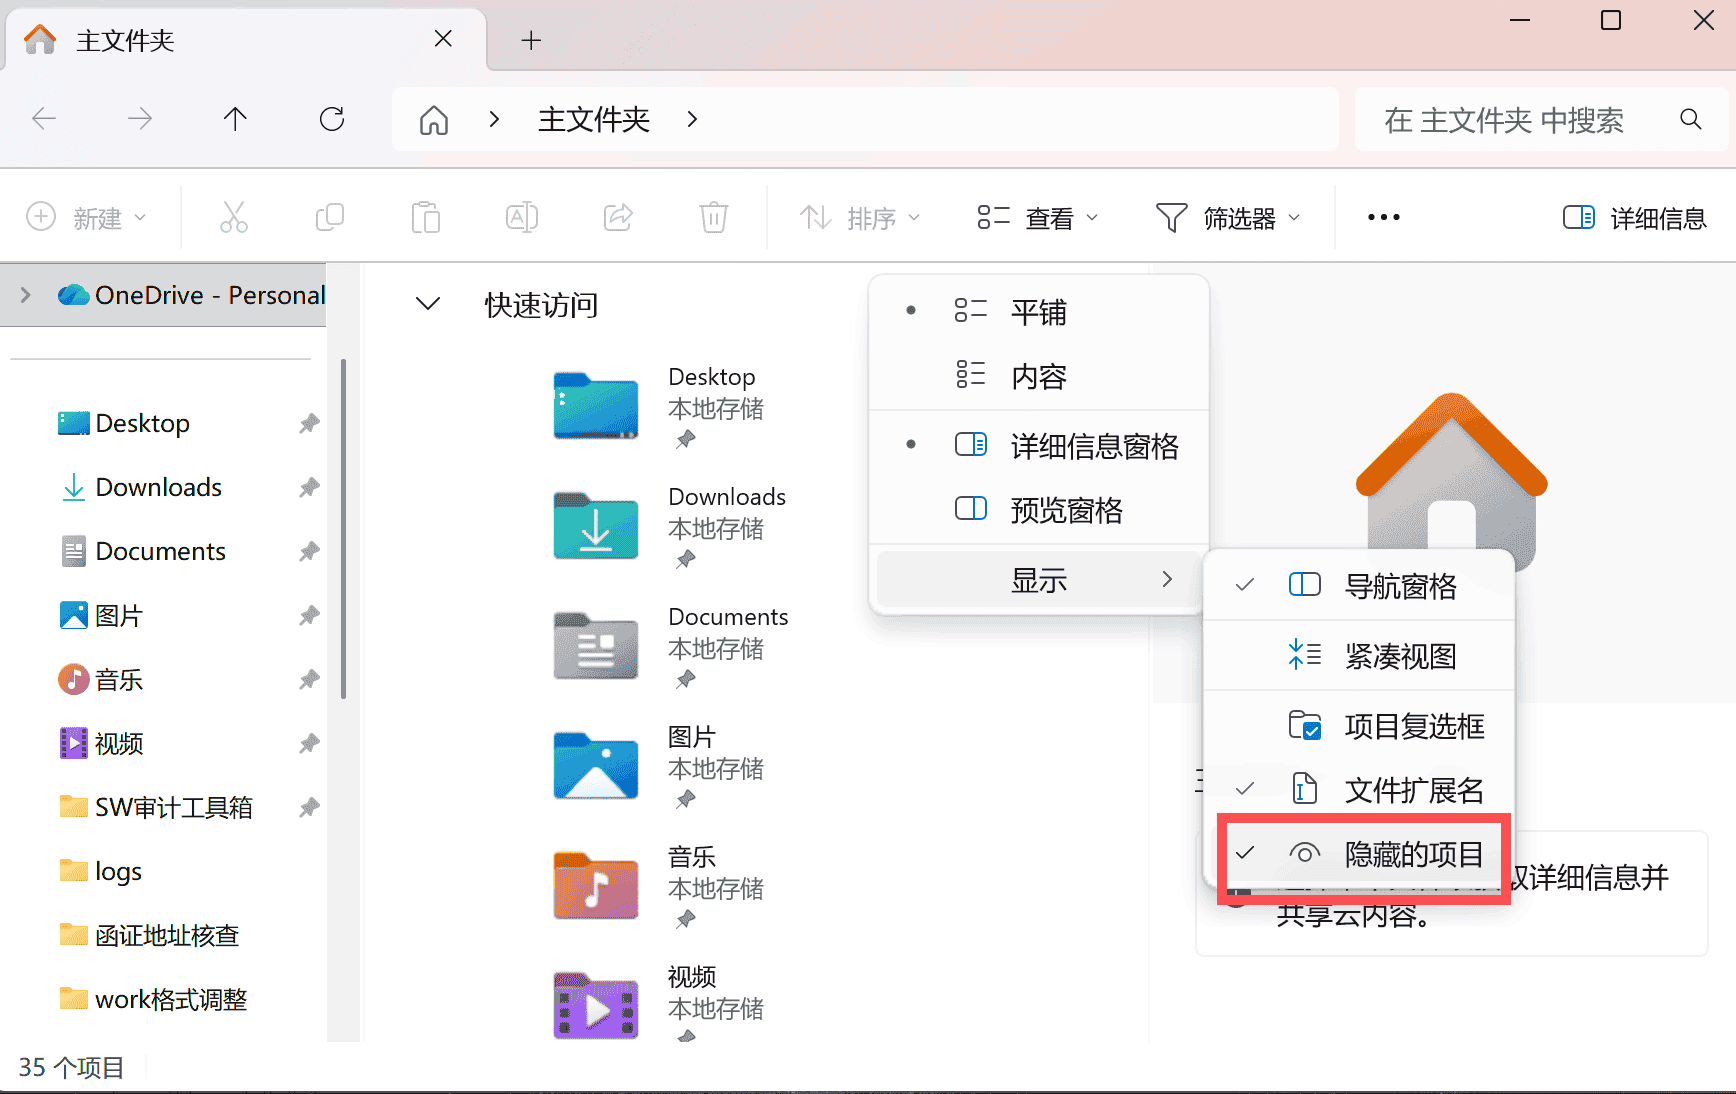Click the Cut scissors icon in toolbar
This screenshot has width=1736, height=1094.
(x=234, y=217)
